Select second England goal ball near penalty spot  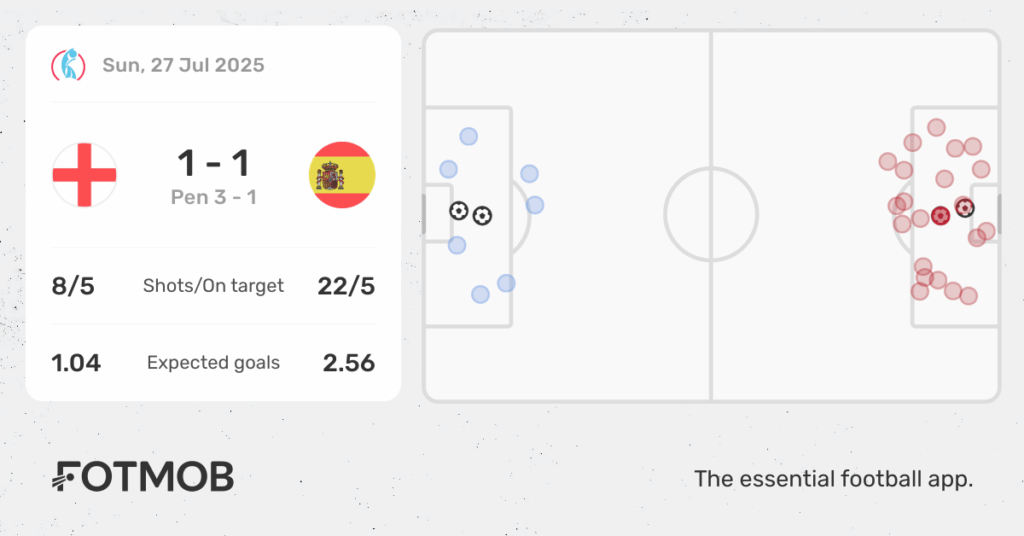point(482,215)
